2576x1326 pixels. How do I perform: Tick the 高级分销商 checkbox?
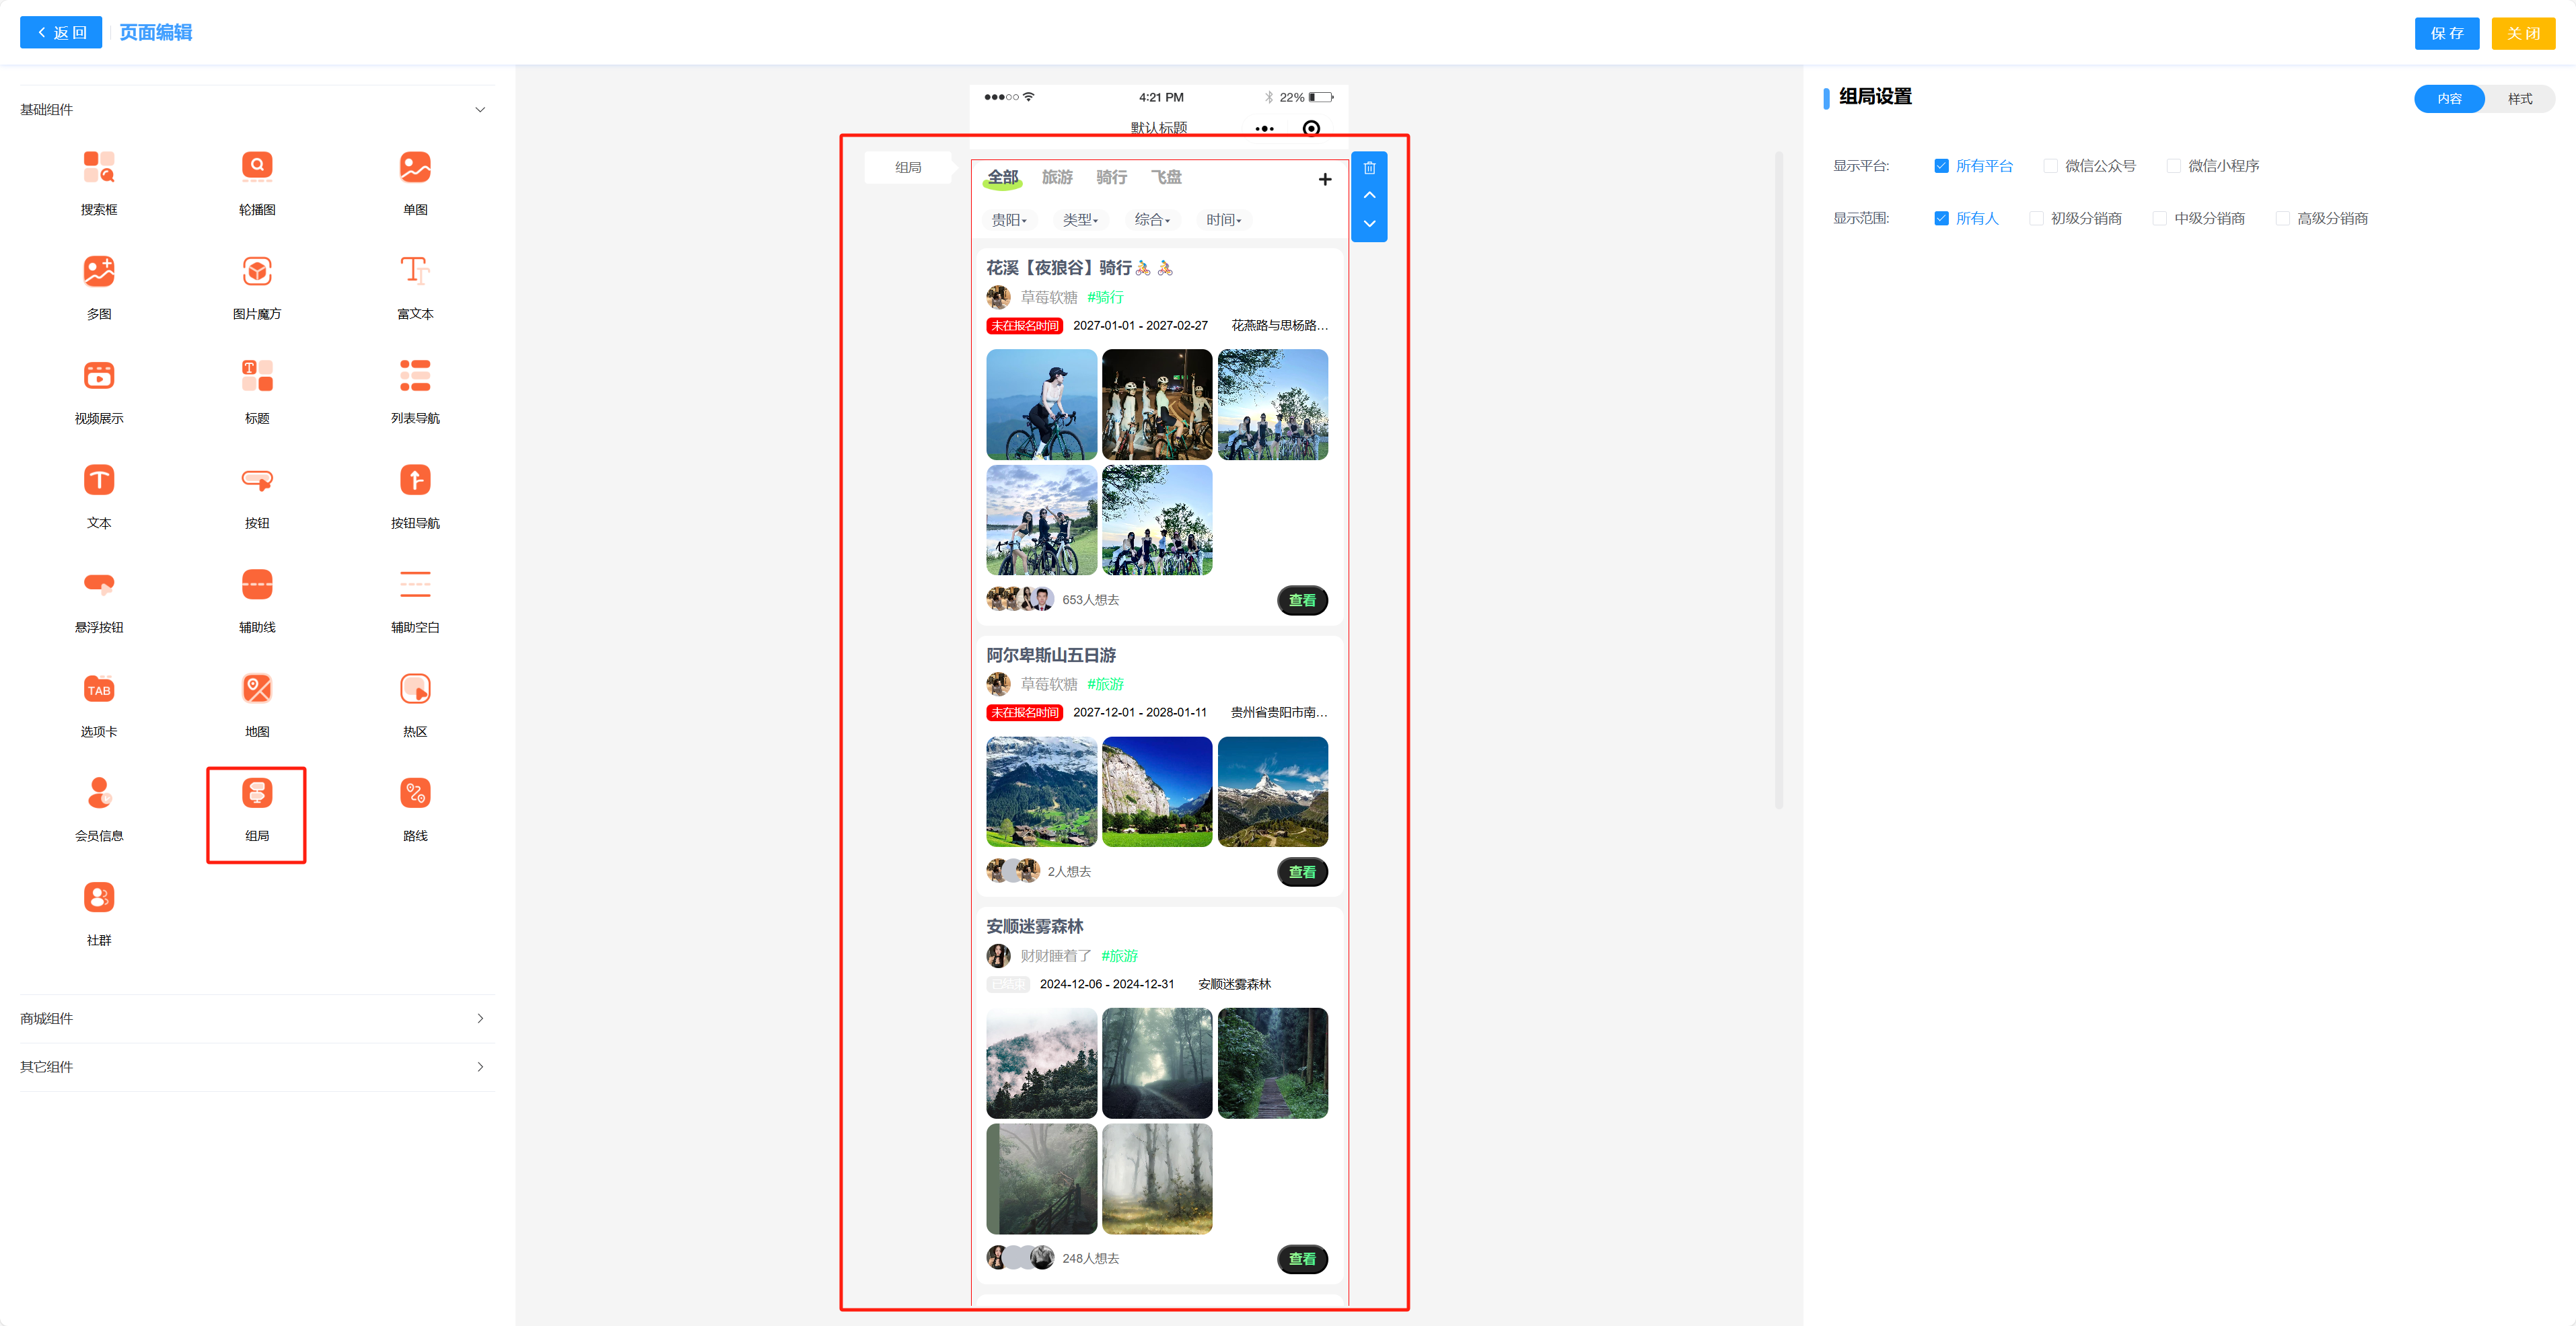(2282, 218)
